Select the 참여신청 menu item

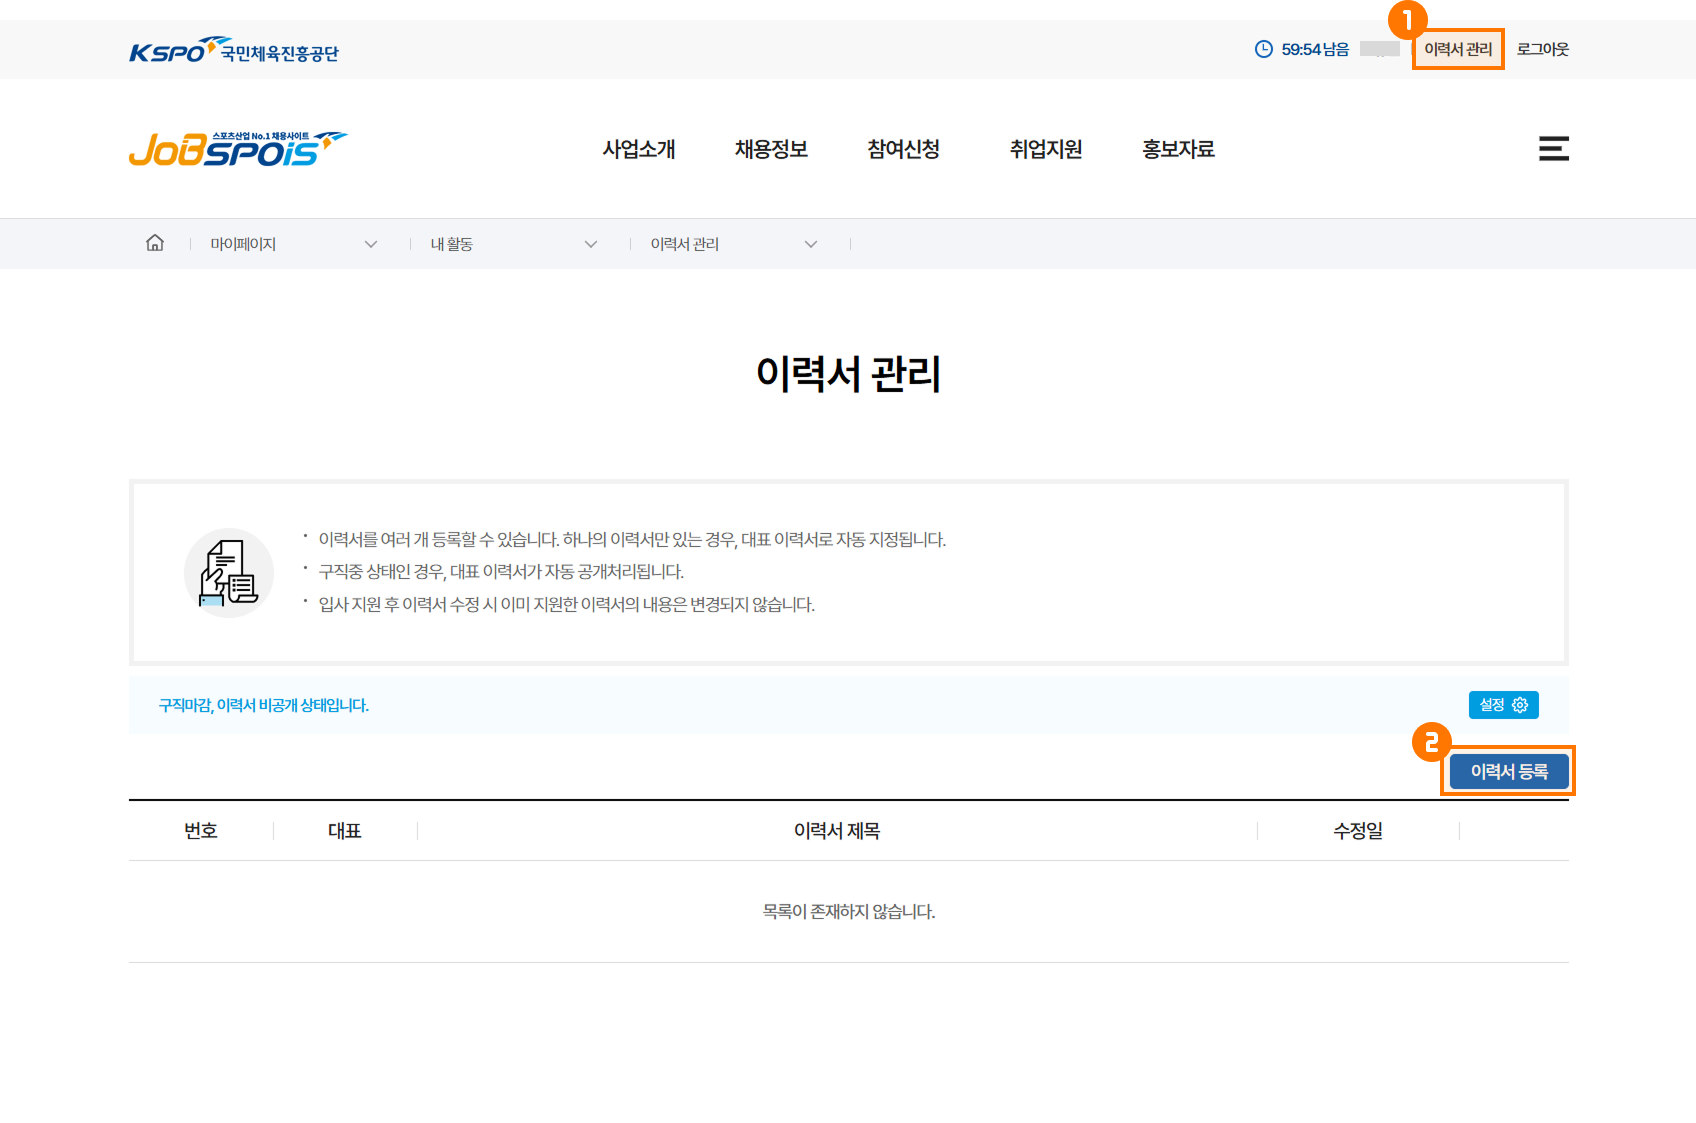903,149
